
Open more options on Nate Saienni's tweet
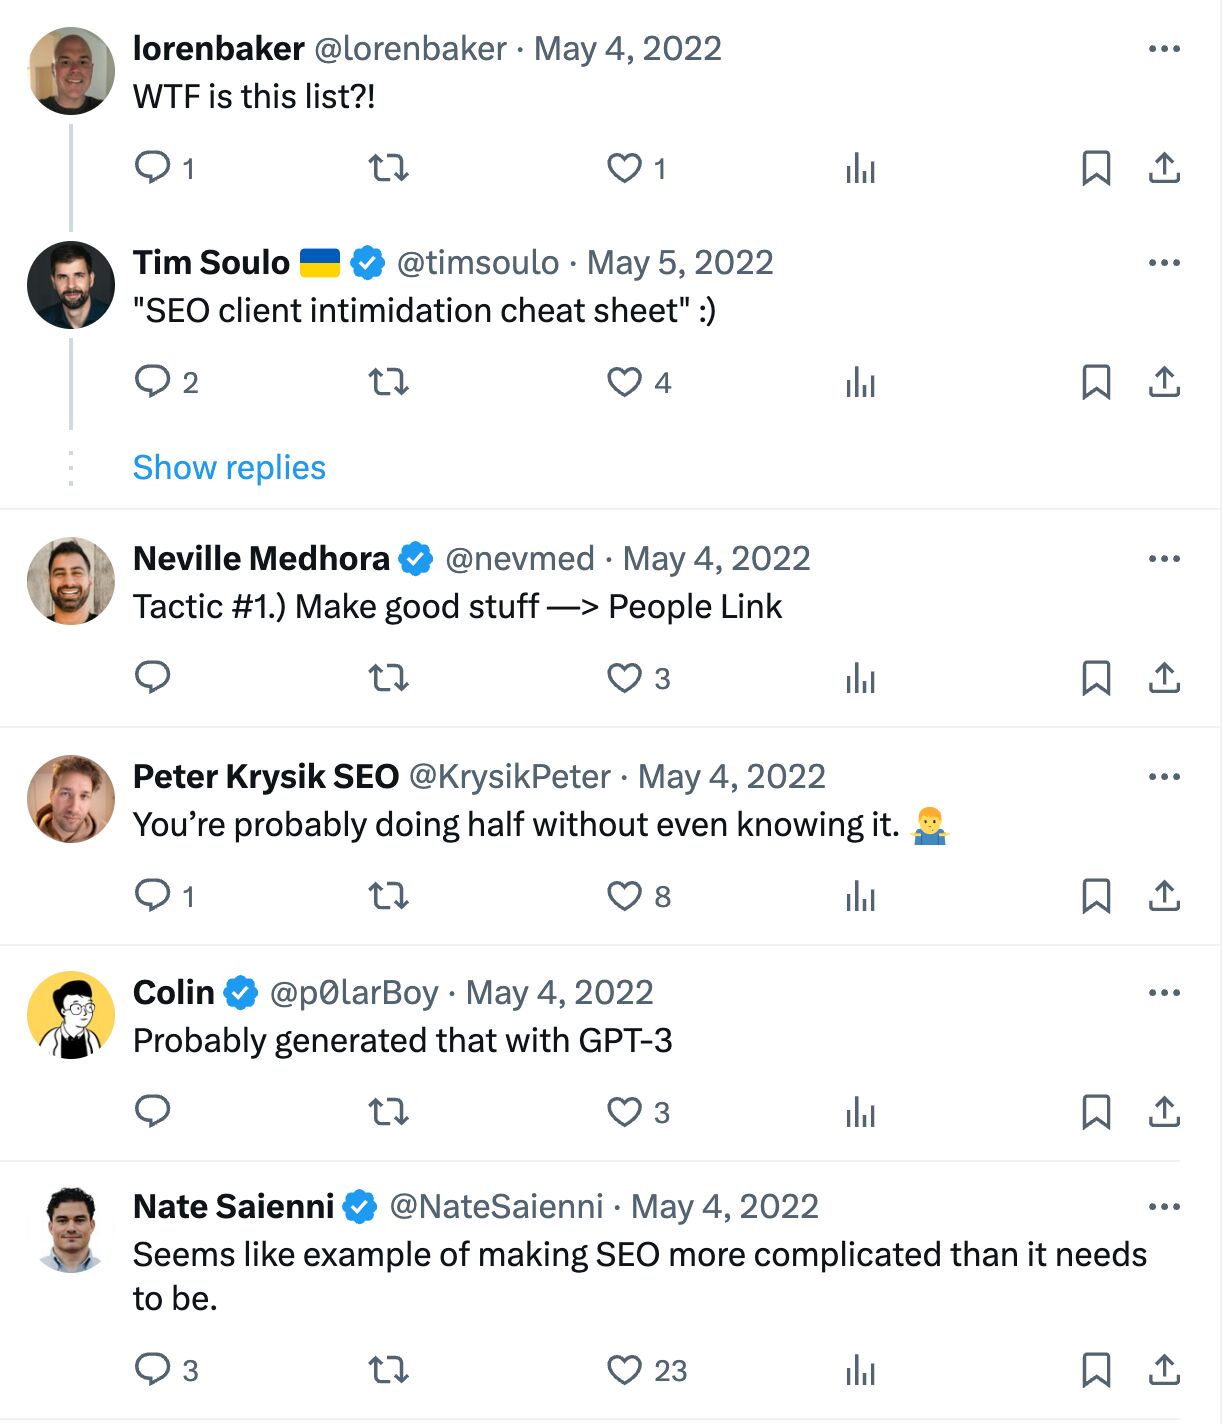(x=1163, y=1205)
